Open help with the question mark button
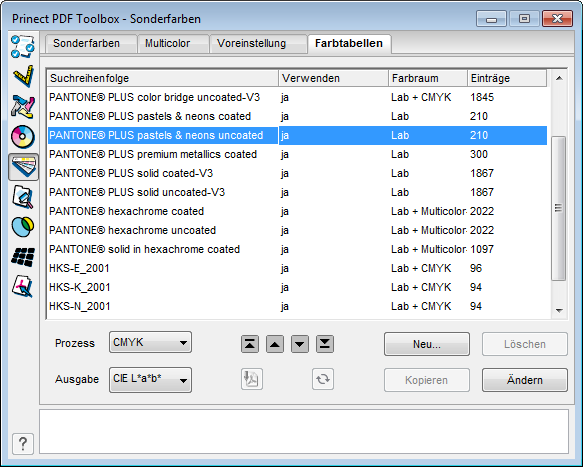The width and height of the screenshot is (583, 467). click(23, 444)
